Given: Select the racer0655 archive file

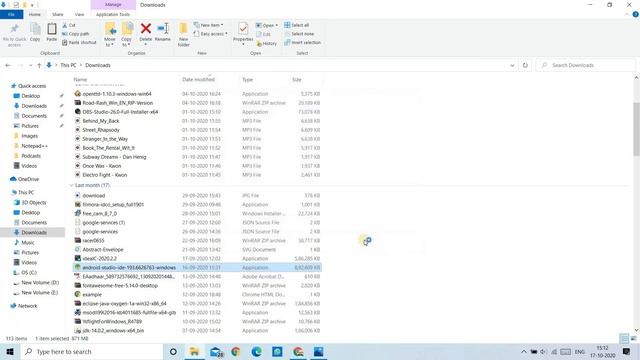Looking at the screenshot, I should (x=93, y=240).
